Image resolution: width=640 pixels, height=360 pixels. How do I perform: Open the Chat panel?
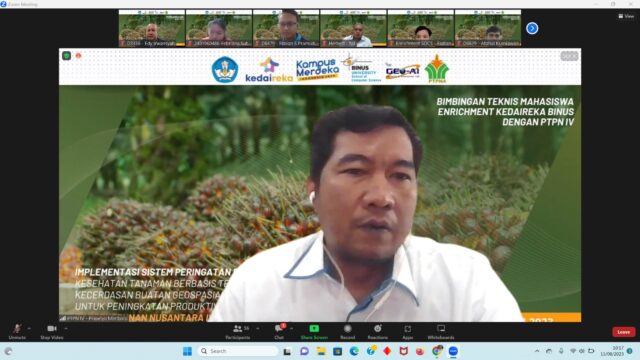280,331
